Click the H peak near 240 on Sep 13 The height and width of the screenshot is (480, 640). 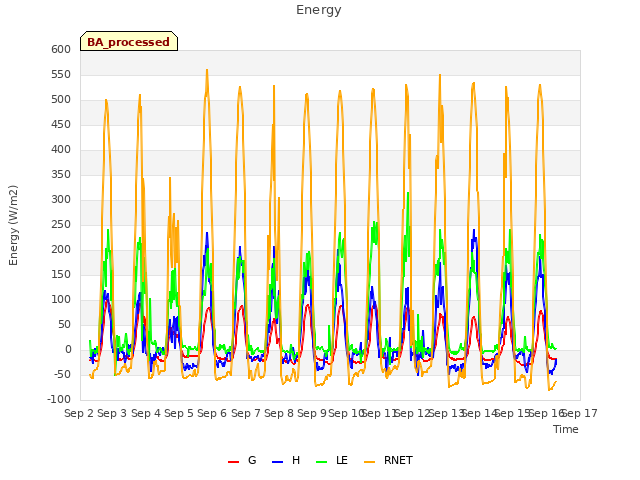pos(474,230)
